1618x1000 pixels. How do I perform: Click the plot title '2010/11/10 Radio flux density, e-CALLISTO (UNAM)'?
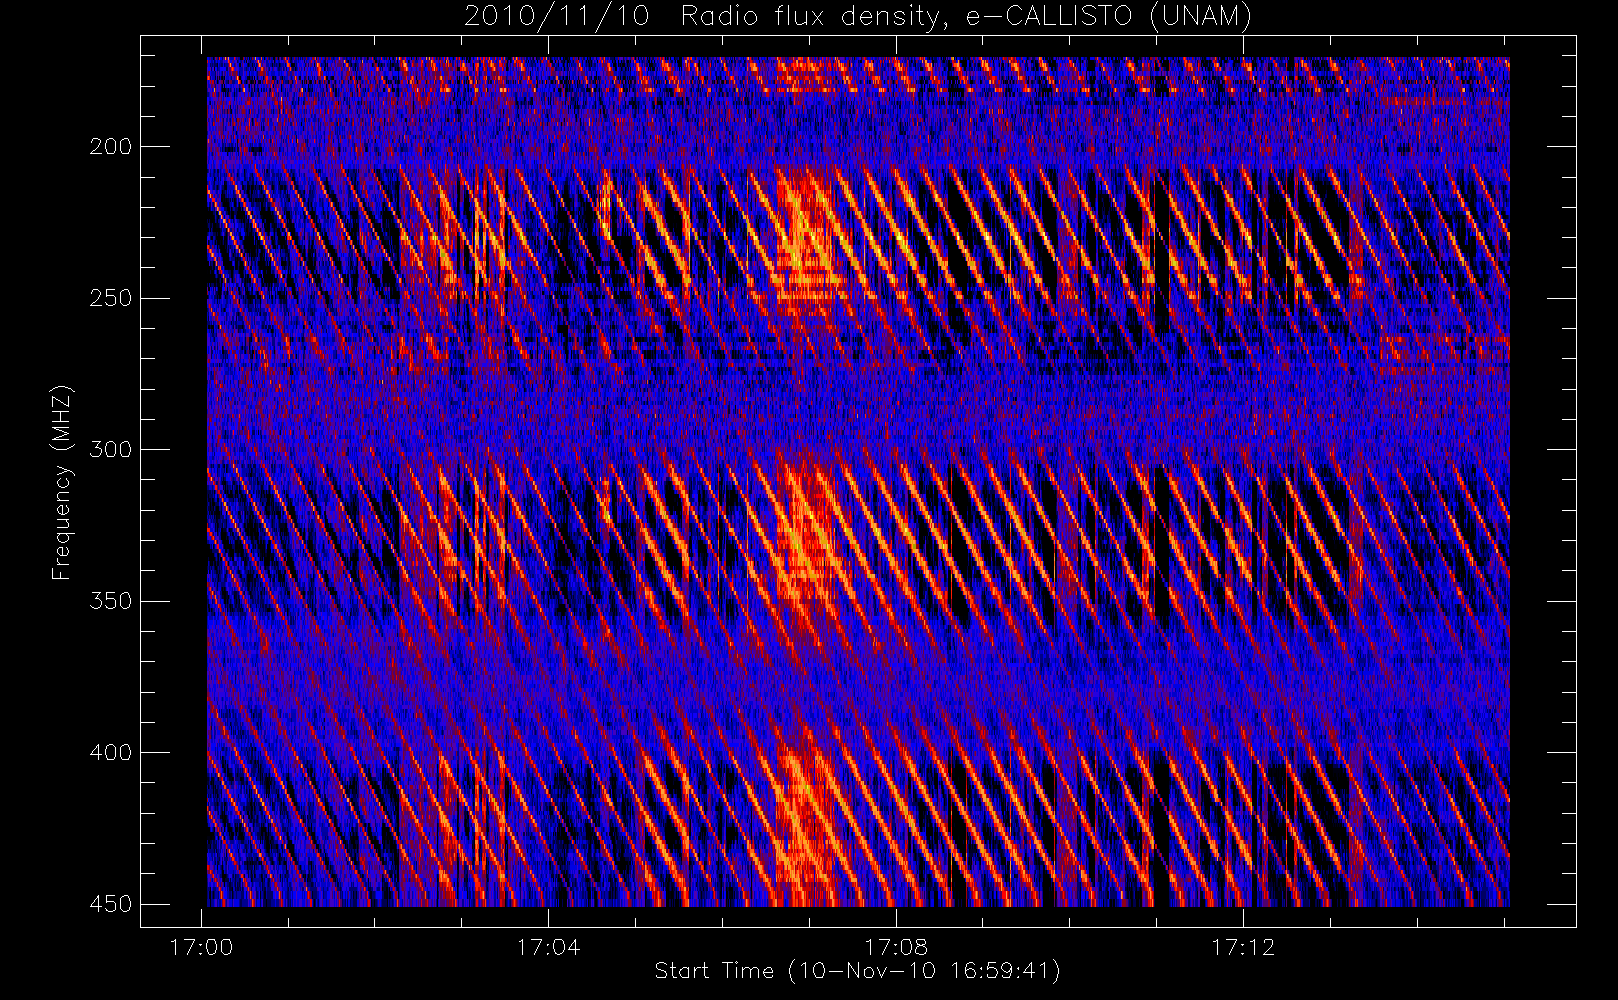click(x=858, y=16)
